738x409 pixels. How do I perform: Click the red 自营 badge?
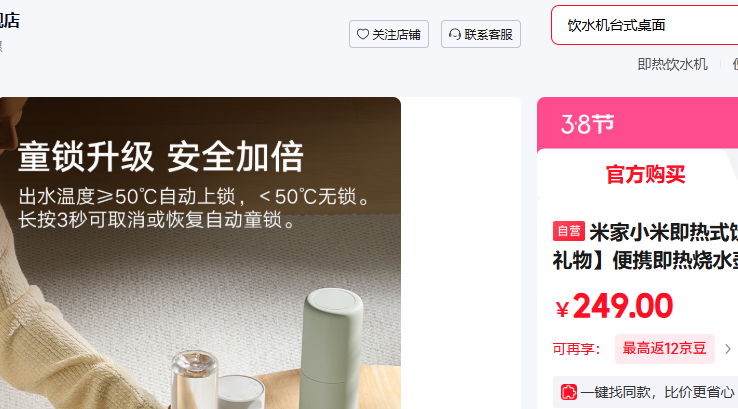(x=569, y=231)
